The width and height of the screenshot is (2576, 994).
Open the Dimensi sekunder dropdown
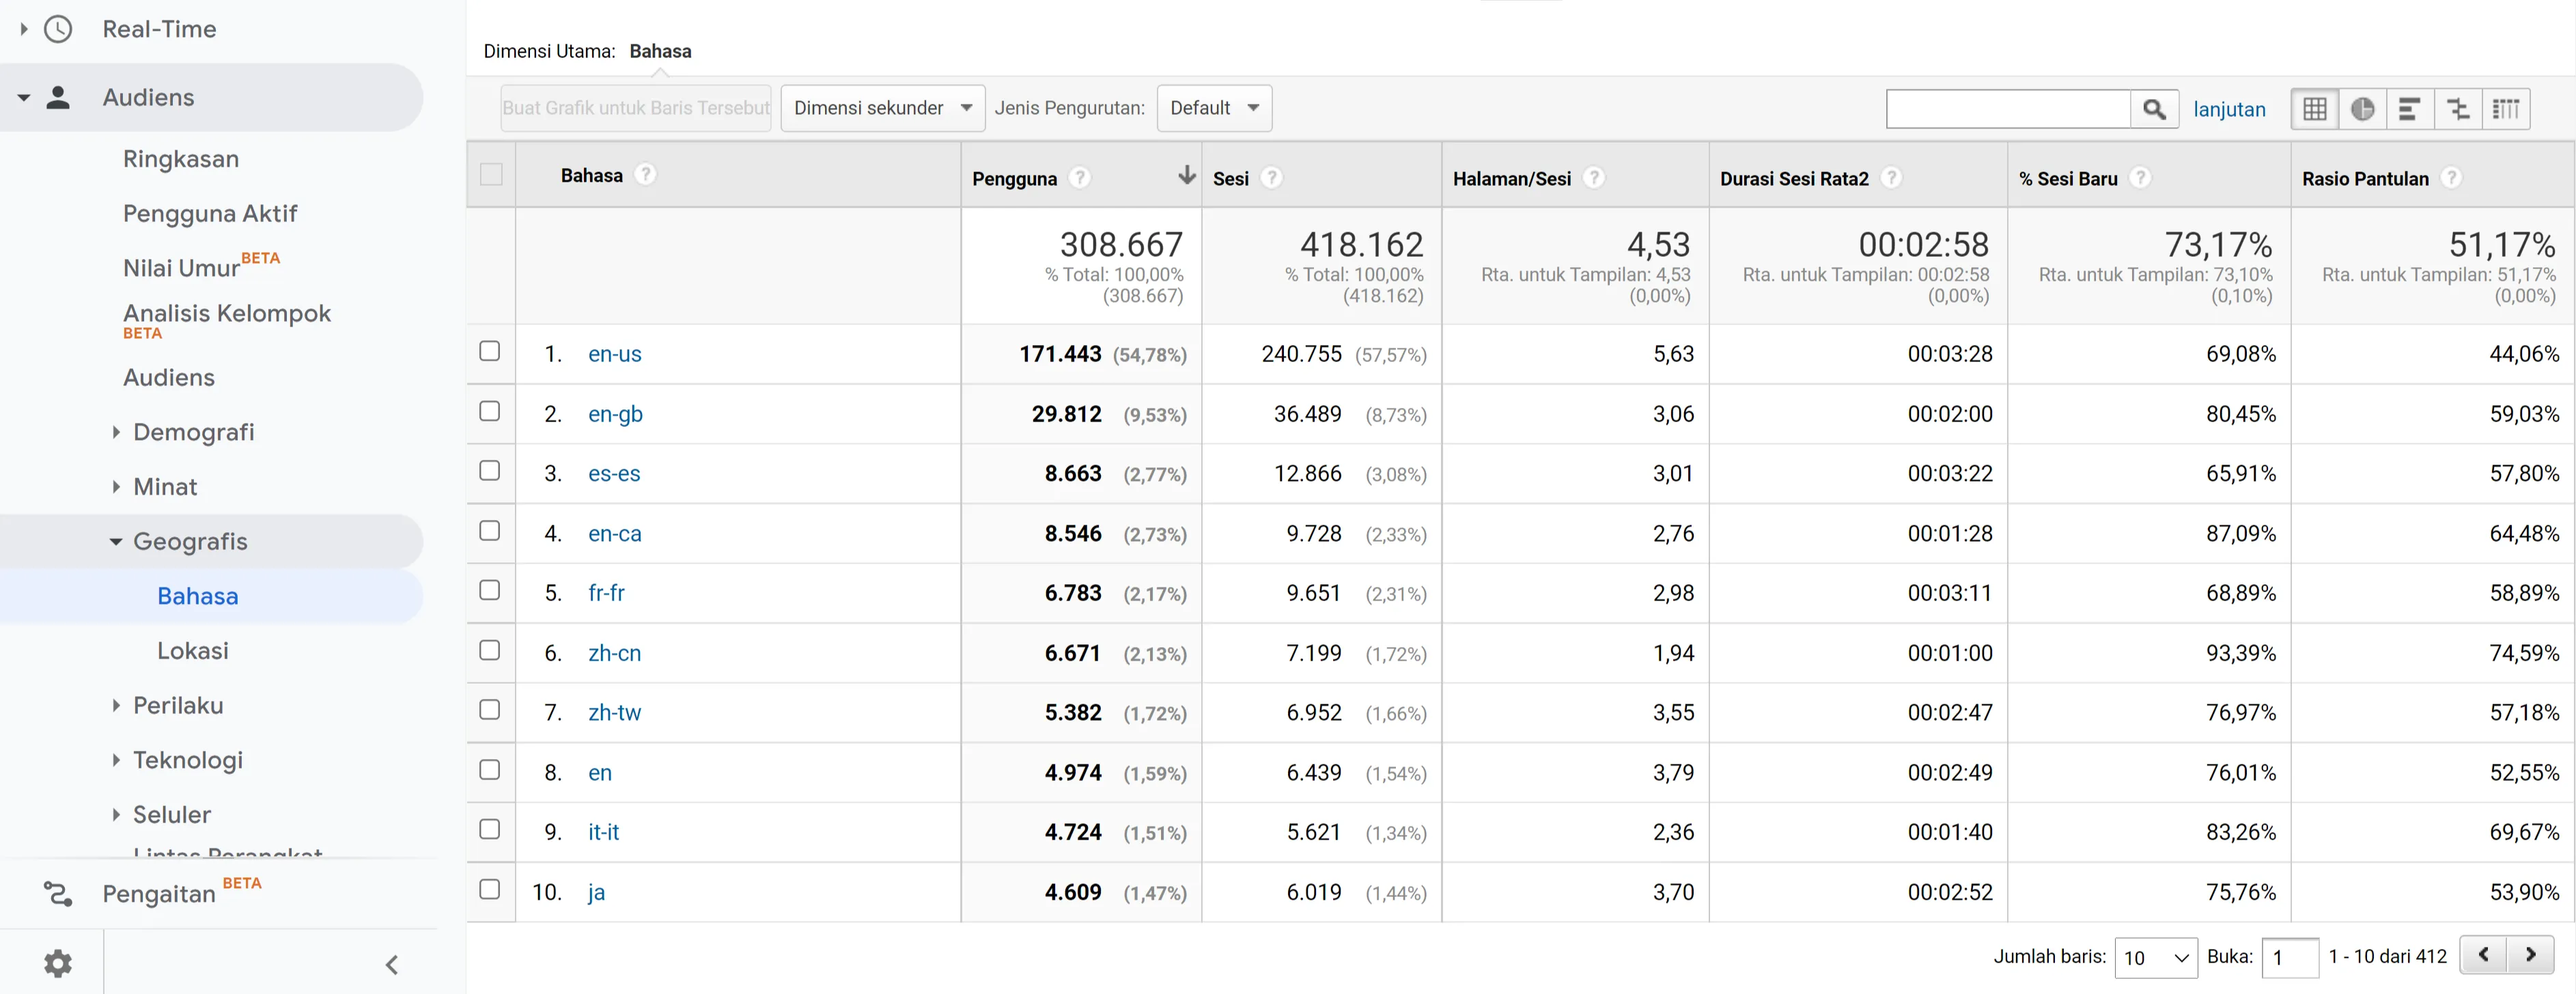[x=883, y=108]
